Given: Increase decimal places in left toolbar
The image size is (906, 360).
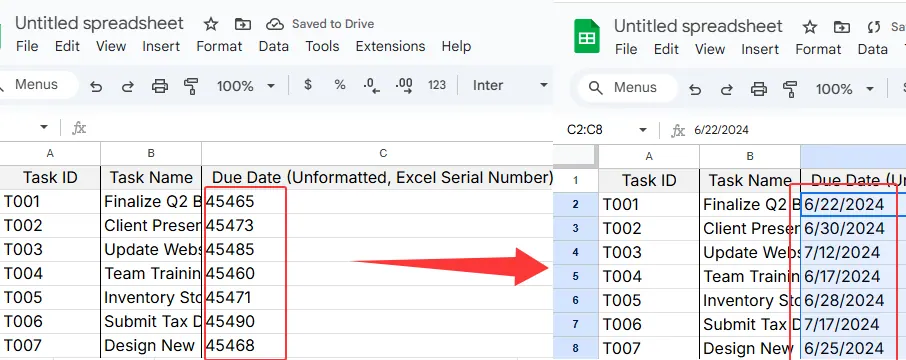Looking at the screenshot, I should [x=404, y=86].
